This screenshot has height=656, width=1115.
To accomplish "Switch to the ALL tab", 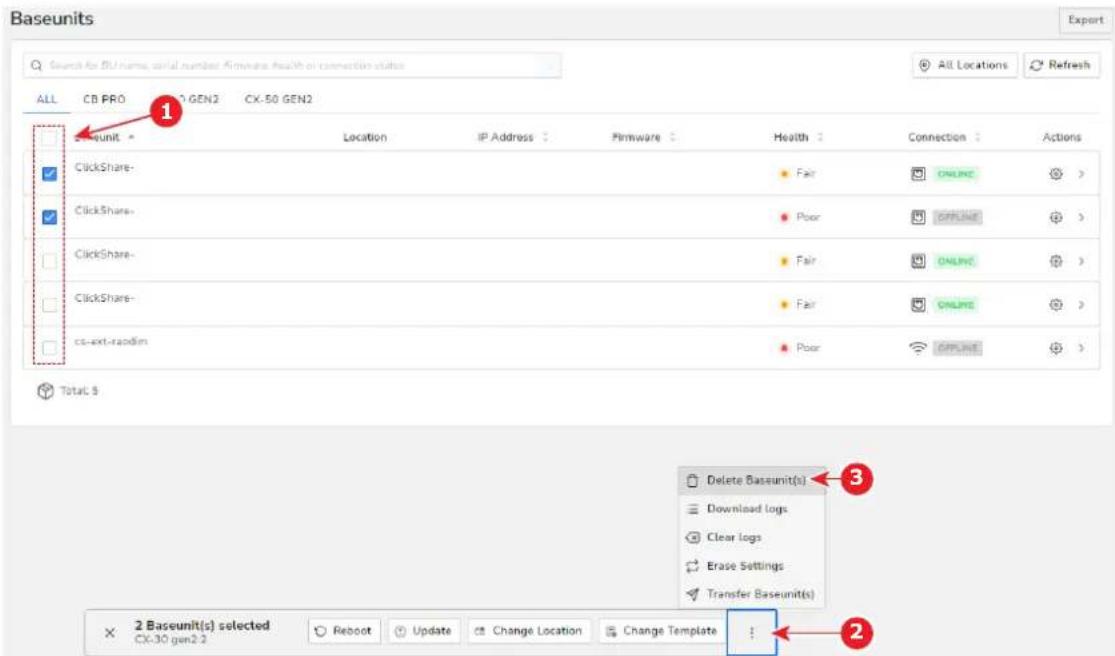I will click(x=46, y=100).
